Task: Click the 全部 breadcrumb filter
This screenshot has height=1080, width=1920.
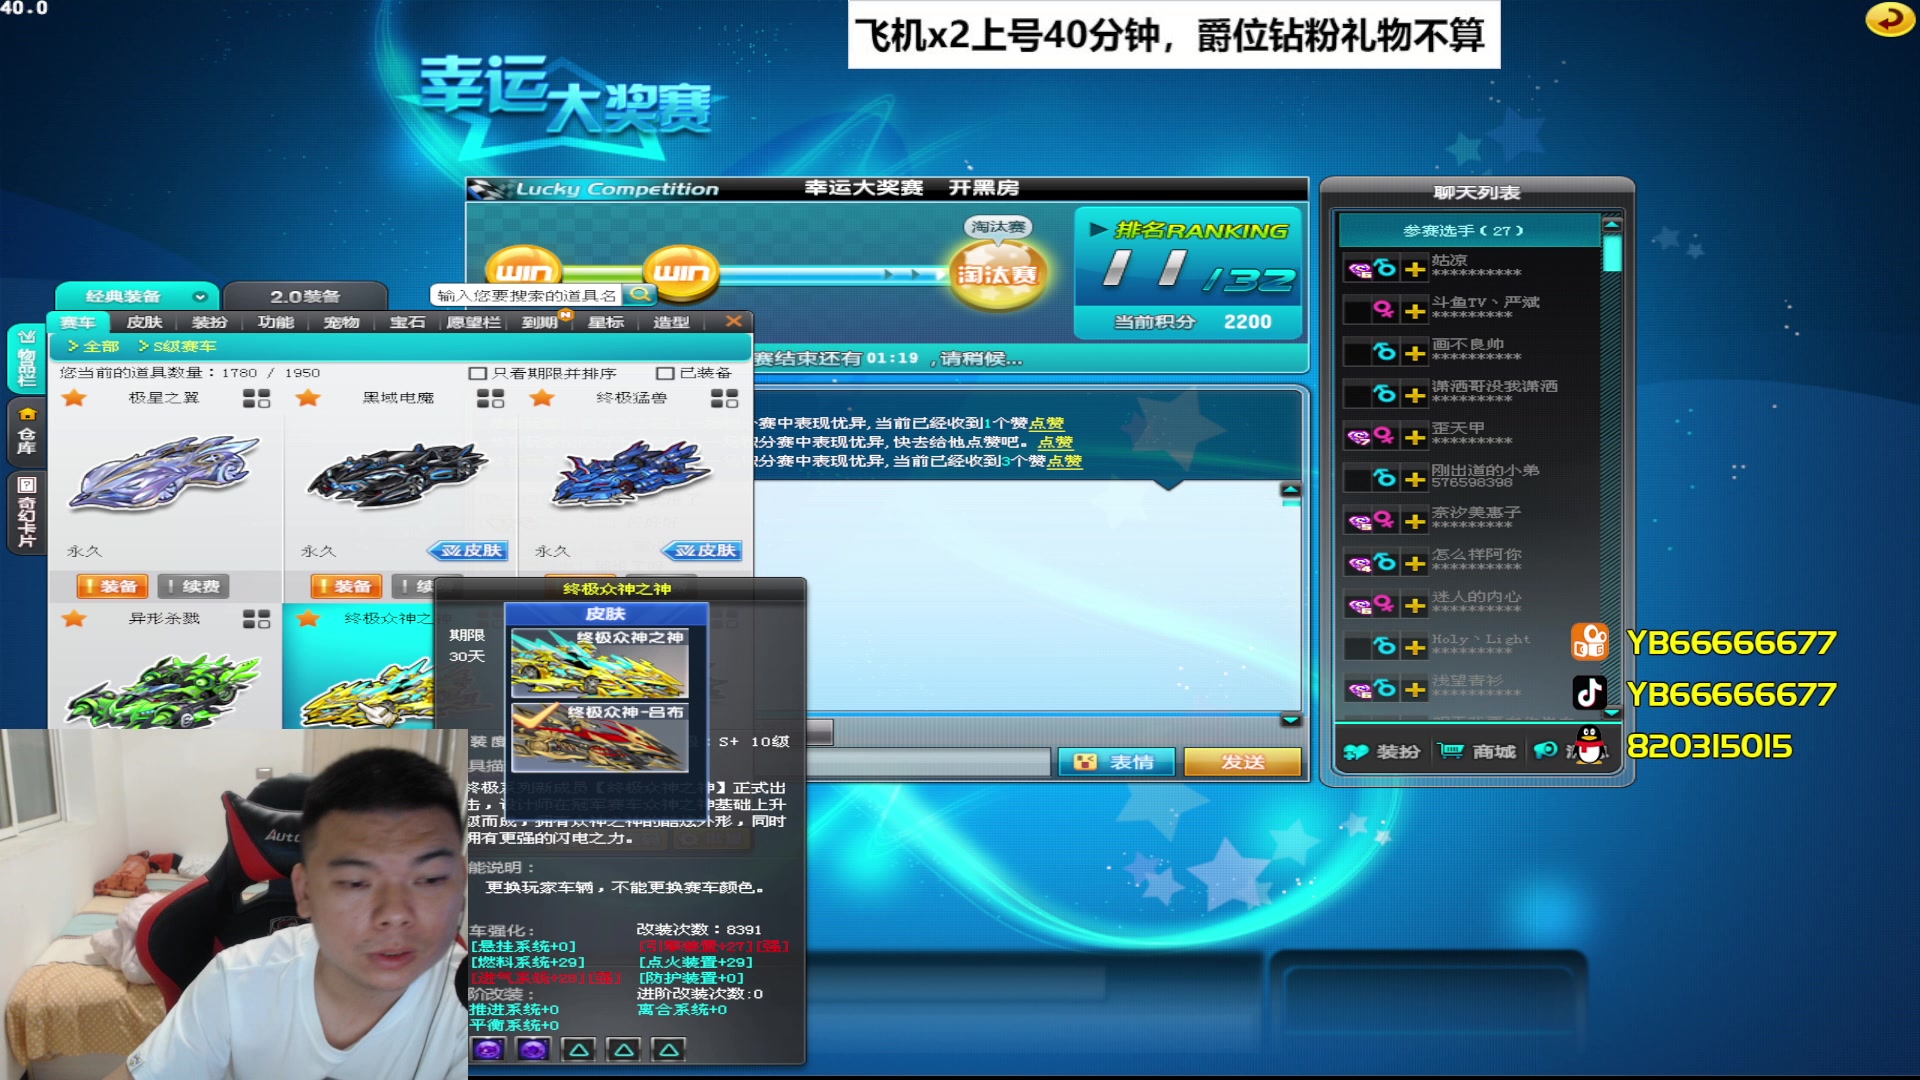Action: 101,347
